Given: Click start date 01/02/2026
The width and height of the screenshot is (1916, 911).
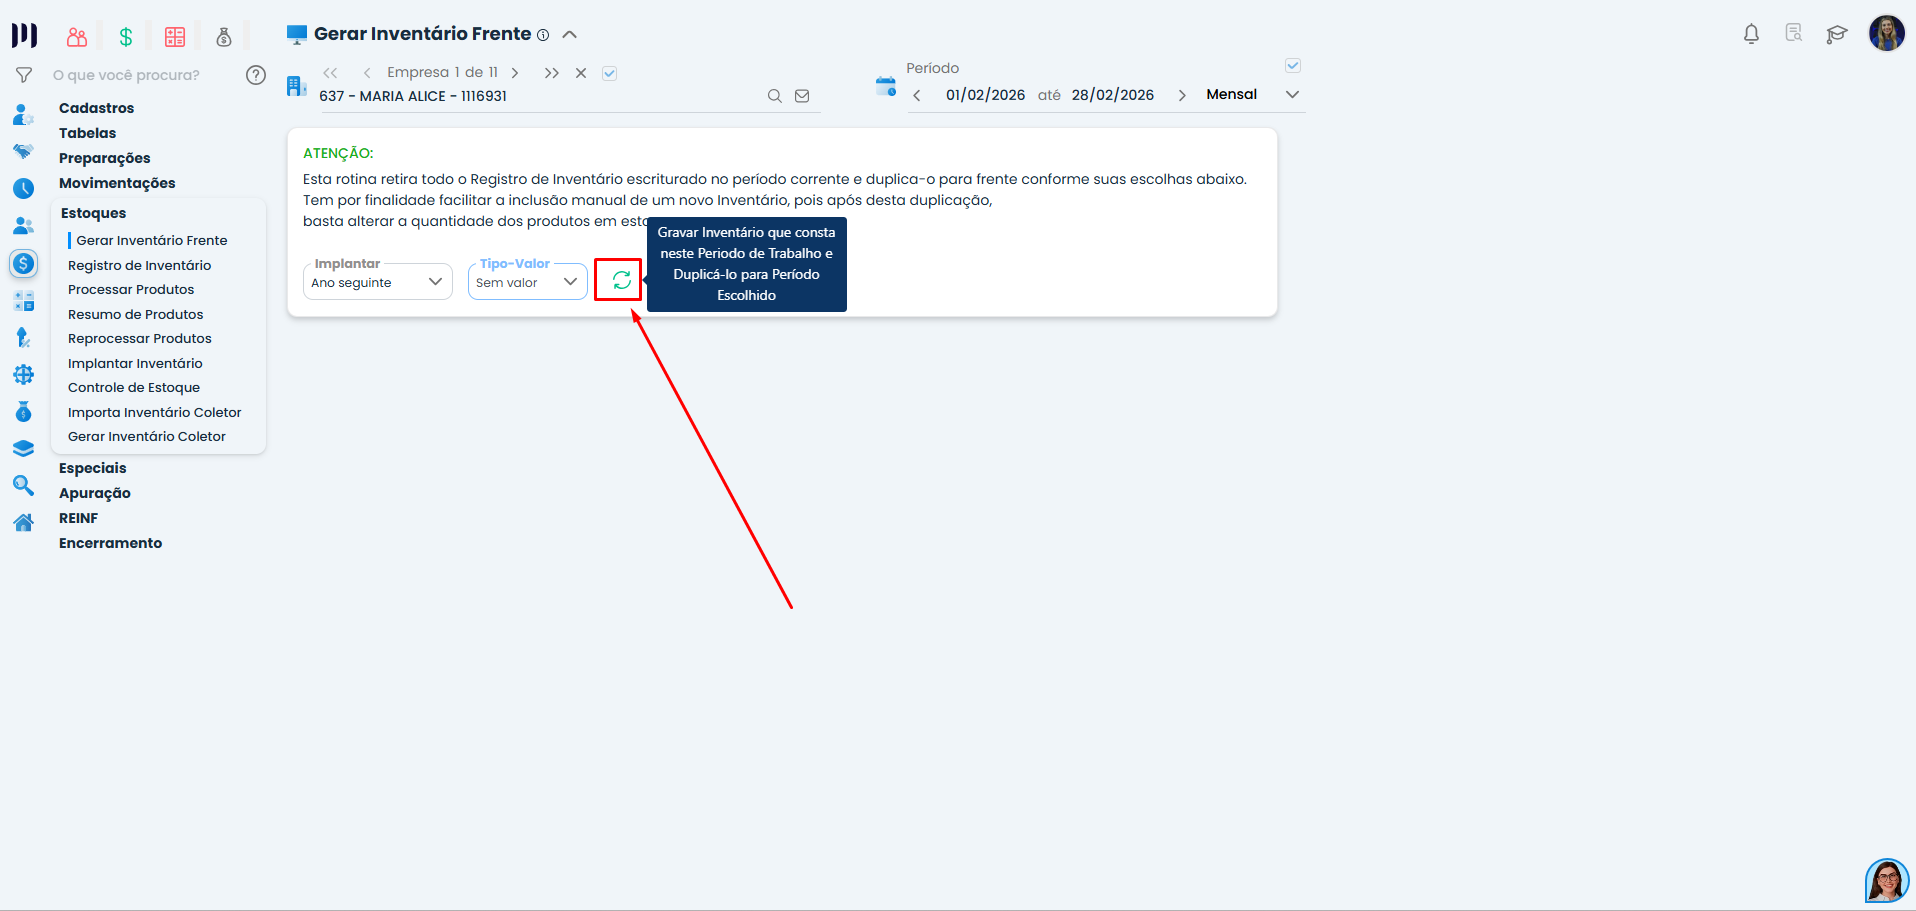Looking at the screenshot, I should click(x=986, y=95).
